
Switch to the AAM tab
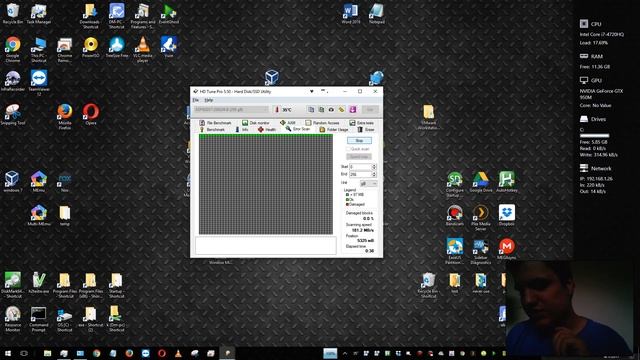[x=288, y=123]
